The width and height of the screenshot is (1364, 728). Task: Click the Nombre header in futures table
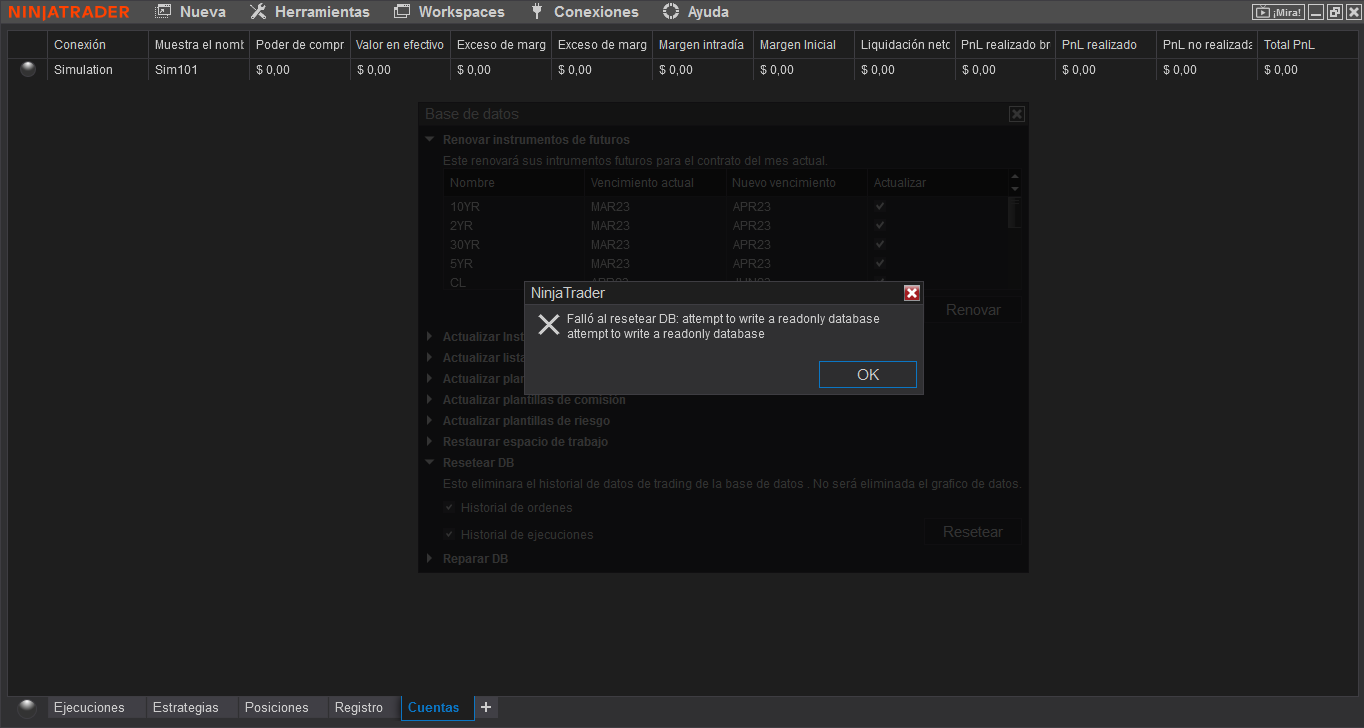514,183
